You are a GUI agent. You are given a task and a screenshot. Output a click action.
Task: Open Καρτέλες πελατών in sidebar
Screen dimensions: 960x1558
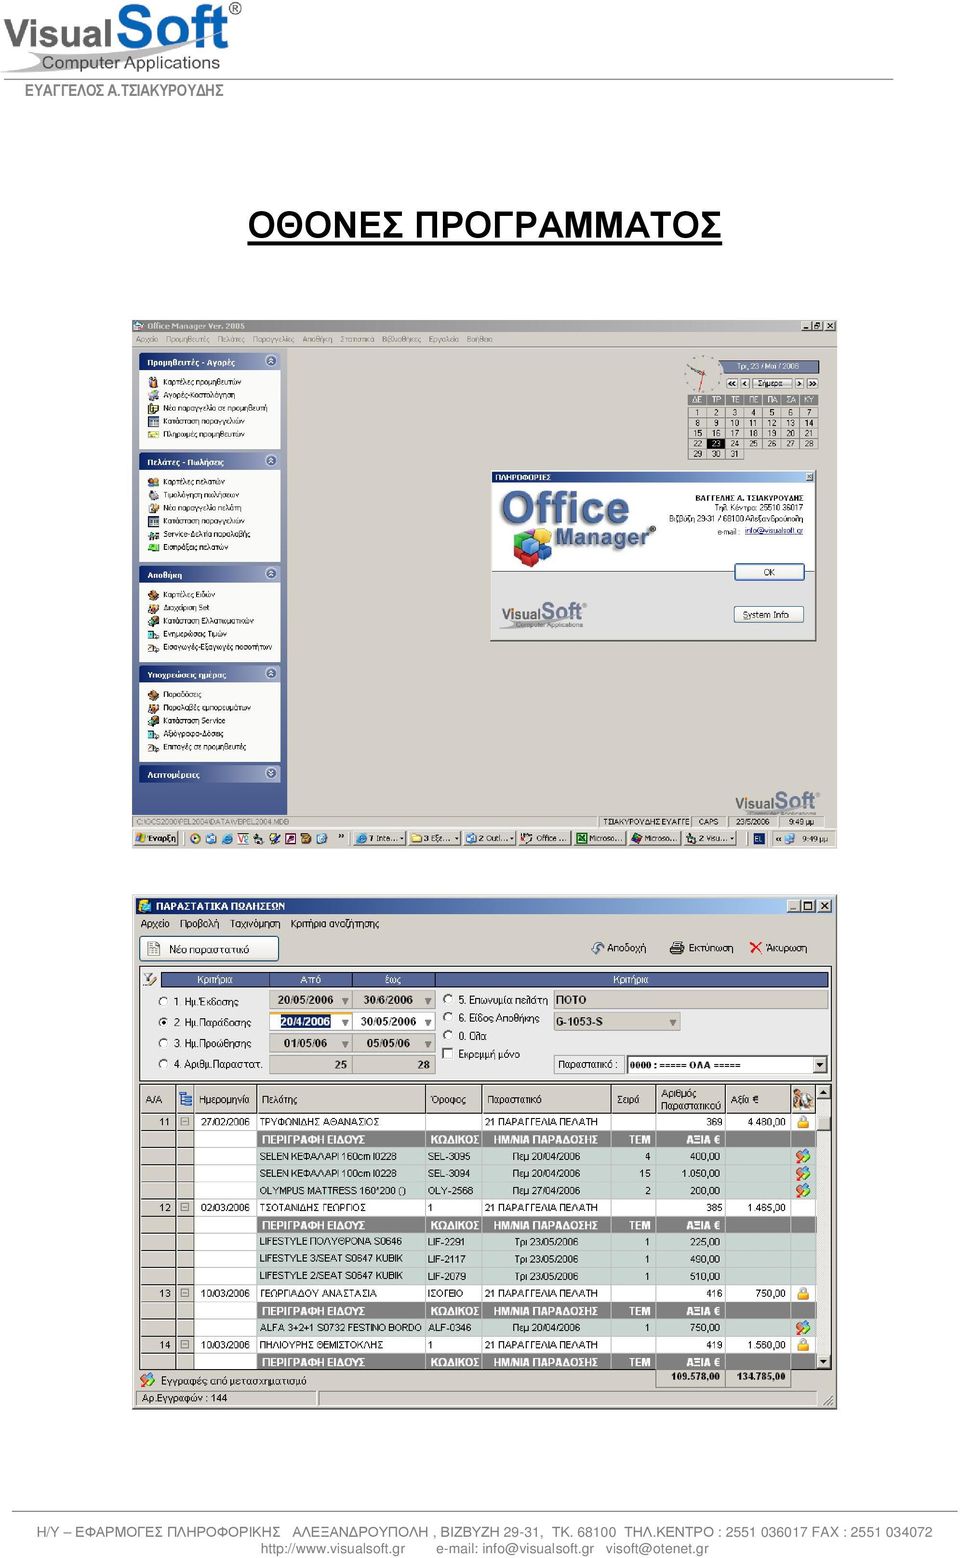click(194, 482)
